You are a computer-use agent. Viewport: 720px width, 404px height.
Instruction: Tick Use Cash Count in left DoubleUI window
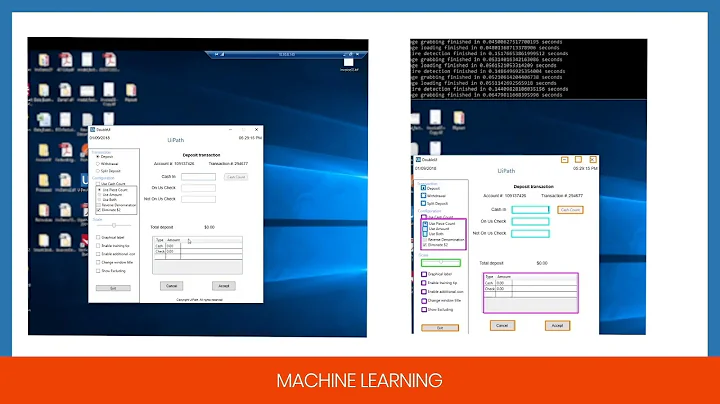pyautogui.click(x=98, y=184)
